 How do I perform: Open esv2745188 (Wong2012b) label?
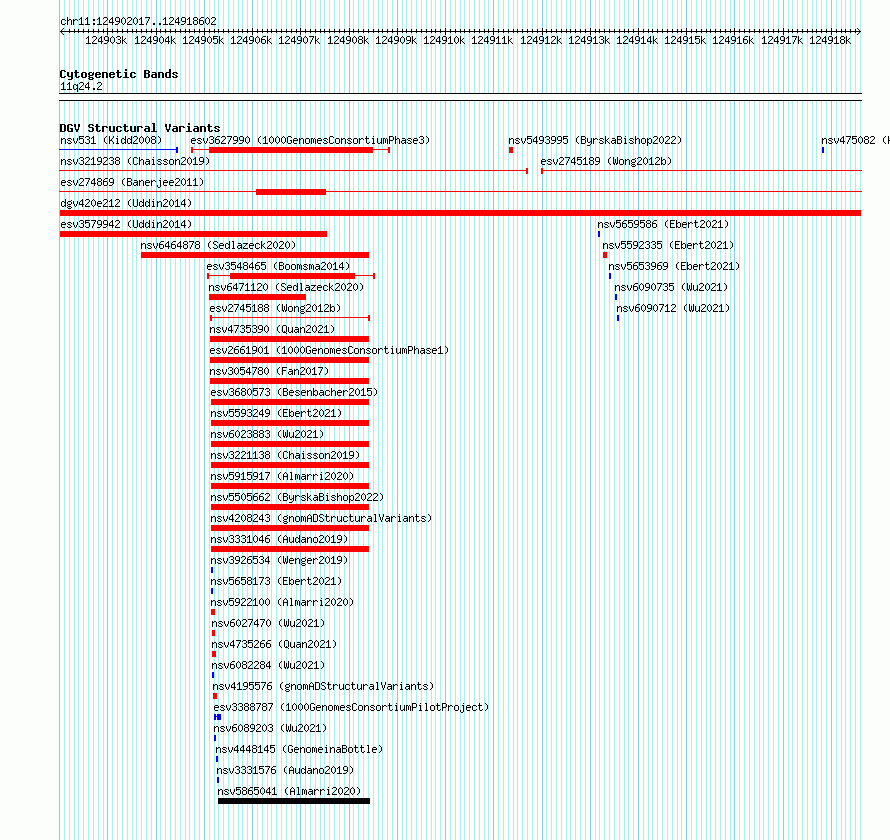click(x=275, y=308)
